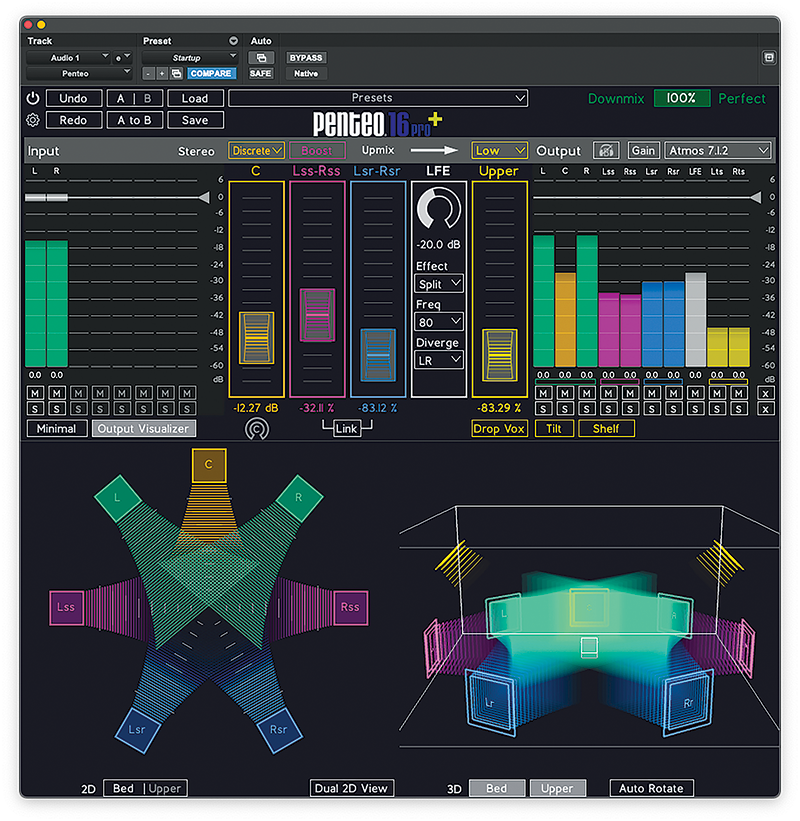Open the Atmos 7.1.2 output format dropdown

pyautogui.click(x=718, y=151)
